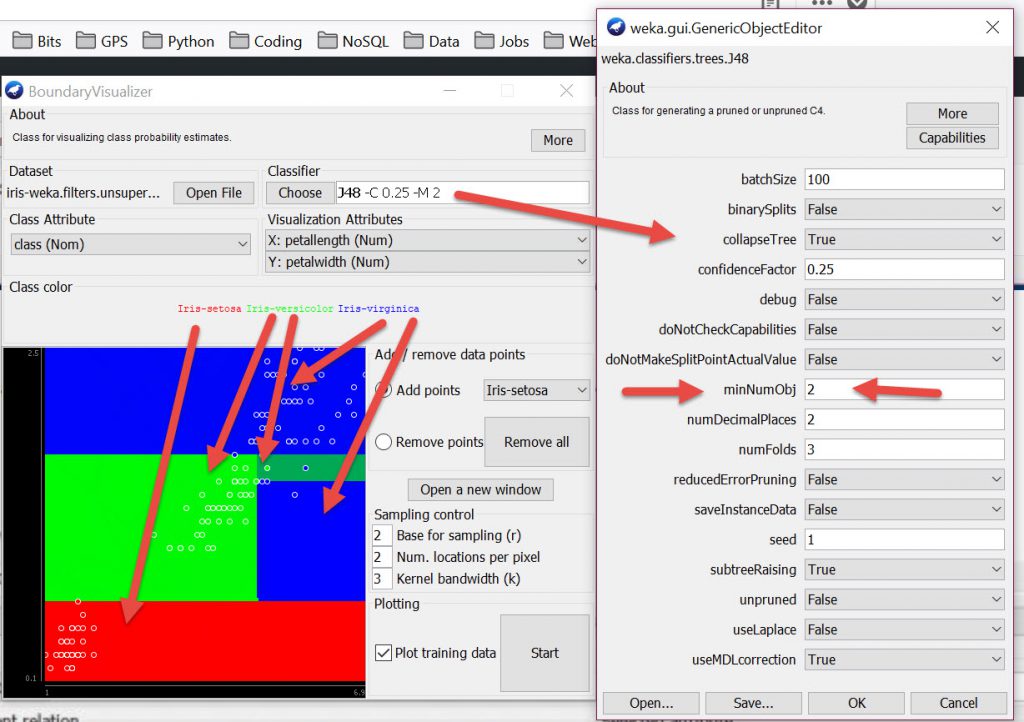Select the Add points radio button
Image resolution: width=1024 pixels, height=722 pixels.
point(383,390)
